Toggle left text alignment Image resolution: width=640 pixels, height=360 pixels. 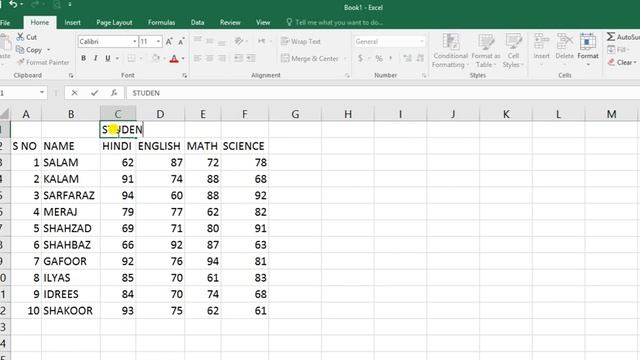[x=198, y=58]
